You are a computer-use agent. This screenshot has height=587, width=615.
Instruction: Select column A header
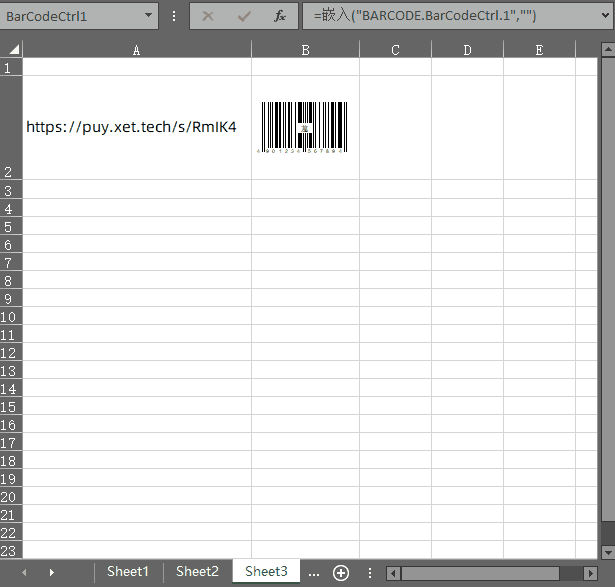coord(136,50)
